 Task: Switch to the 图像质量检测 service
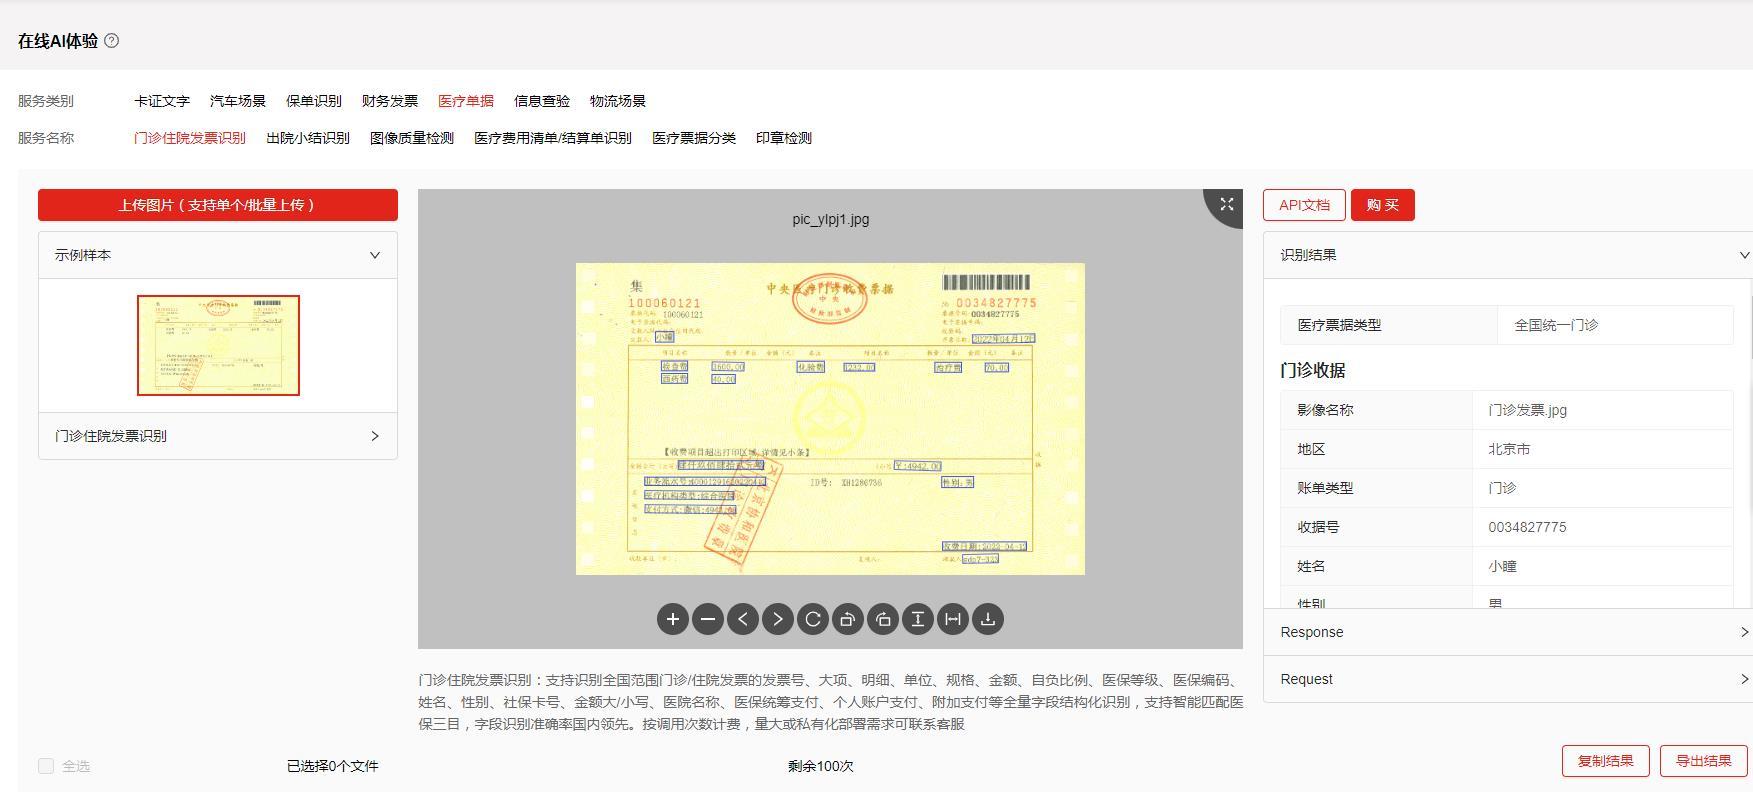click(x=412, y=138)
